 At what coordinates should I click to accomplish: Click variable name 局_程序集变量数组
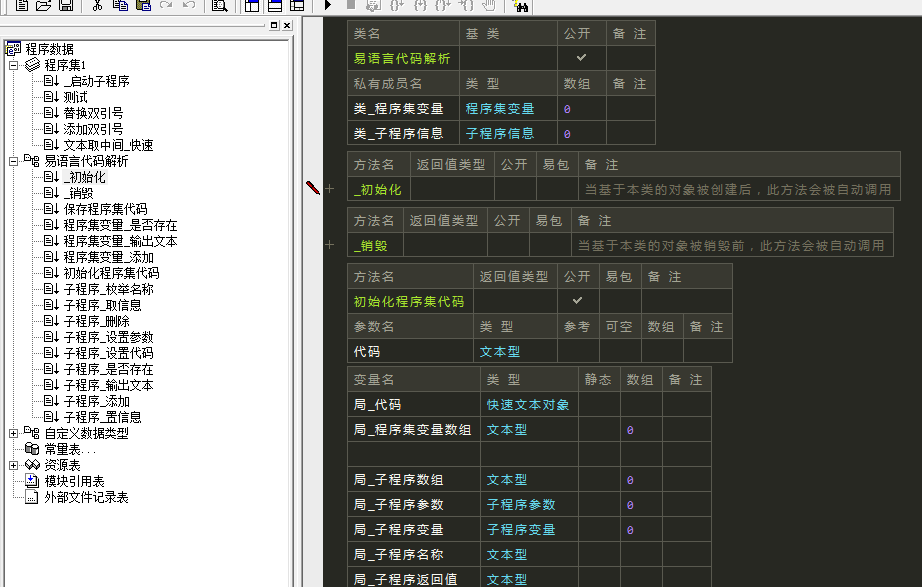pos(414,429)
